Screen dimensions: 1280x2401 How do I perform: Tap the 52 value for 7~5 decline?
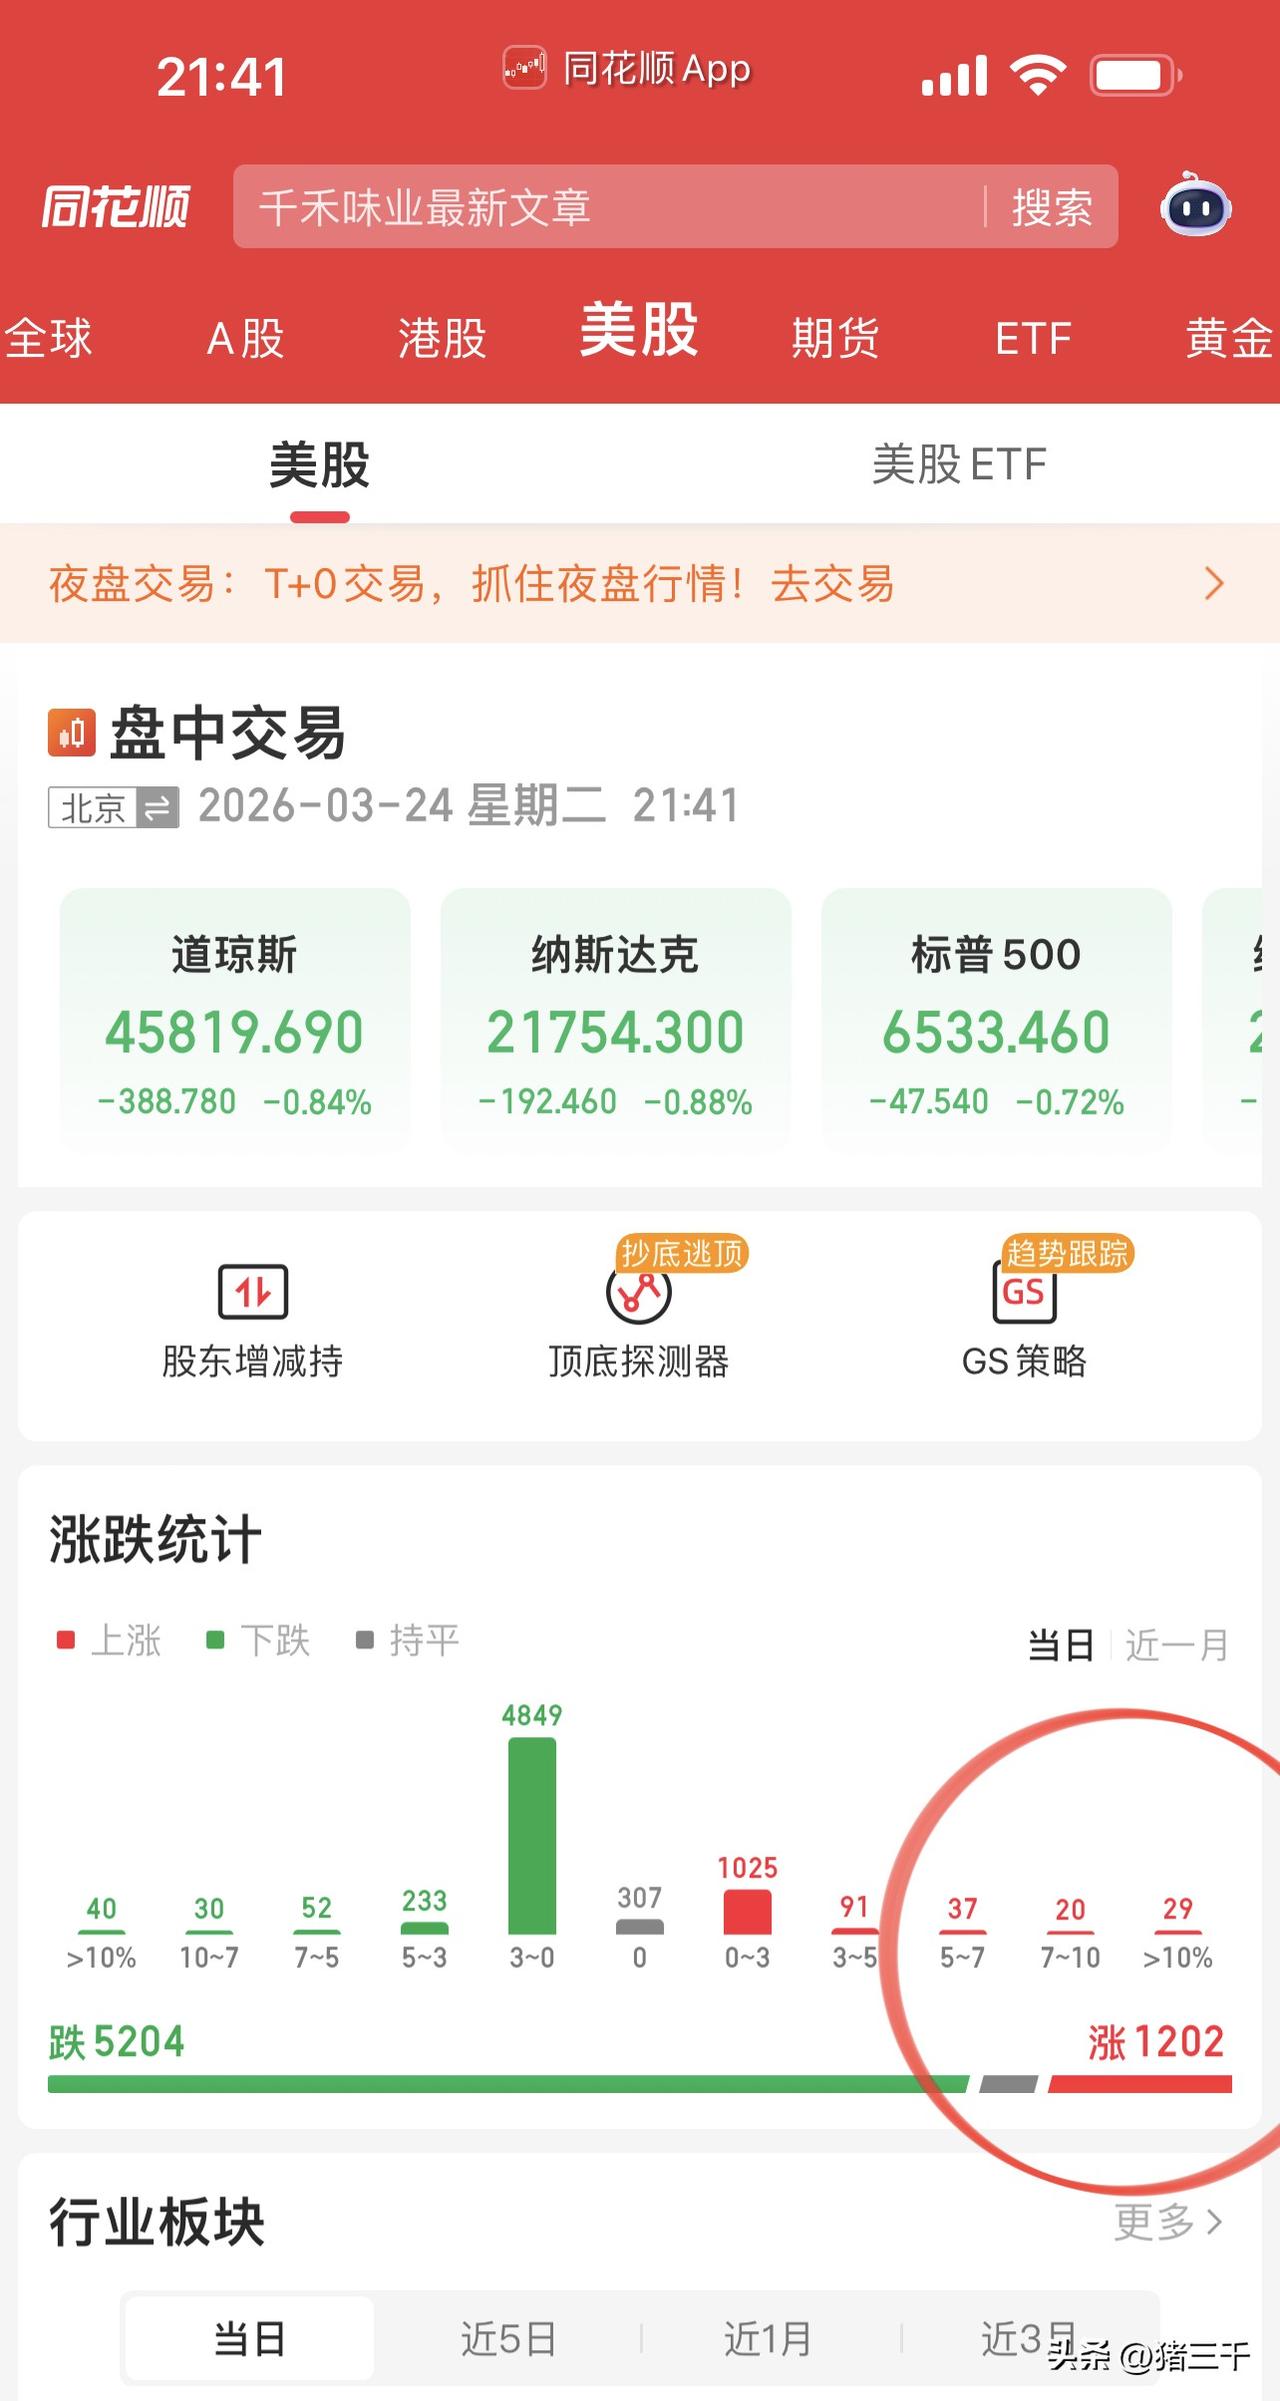pyautogui.click(x=317, y=1907)
